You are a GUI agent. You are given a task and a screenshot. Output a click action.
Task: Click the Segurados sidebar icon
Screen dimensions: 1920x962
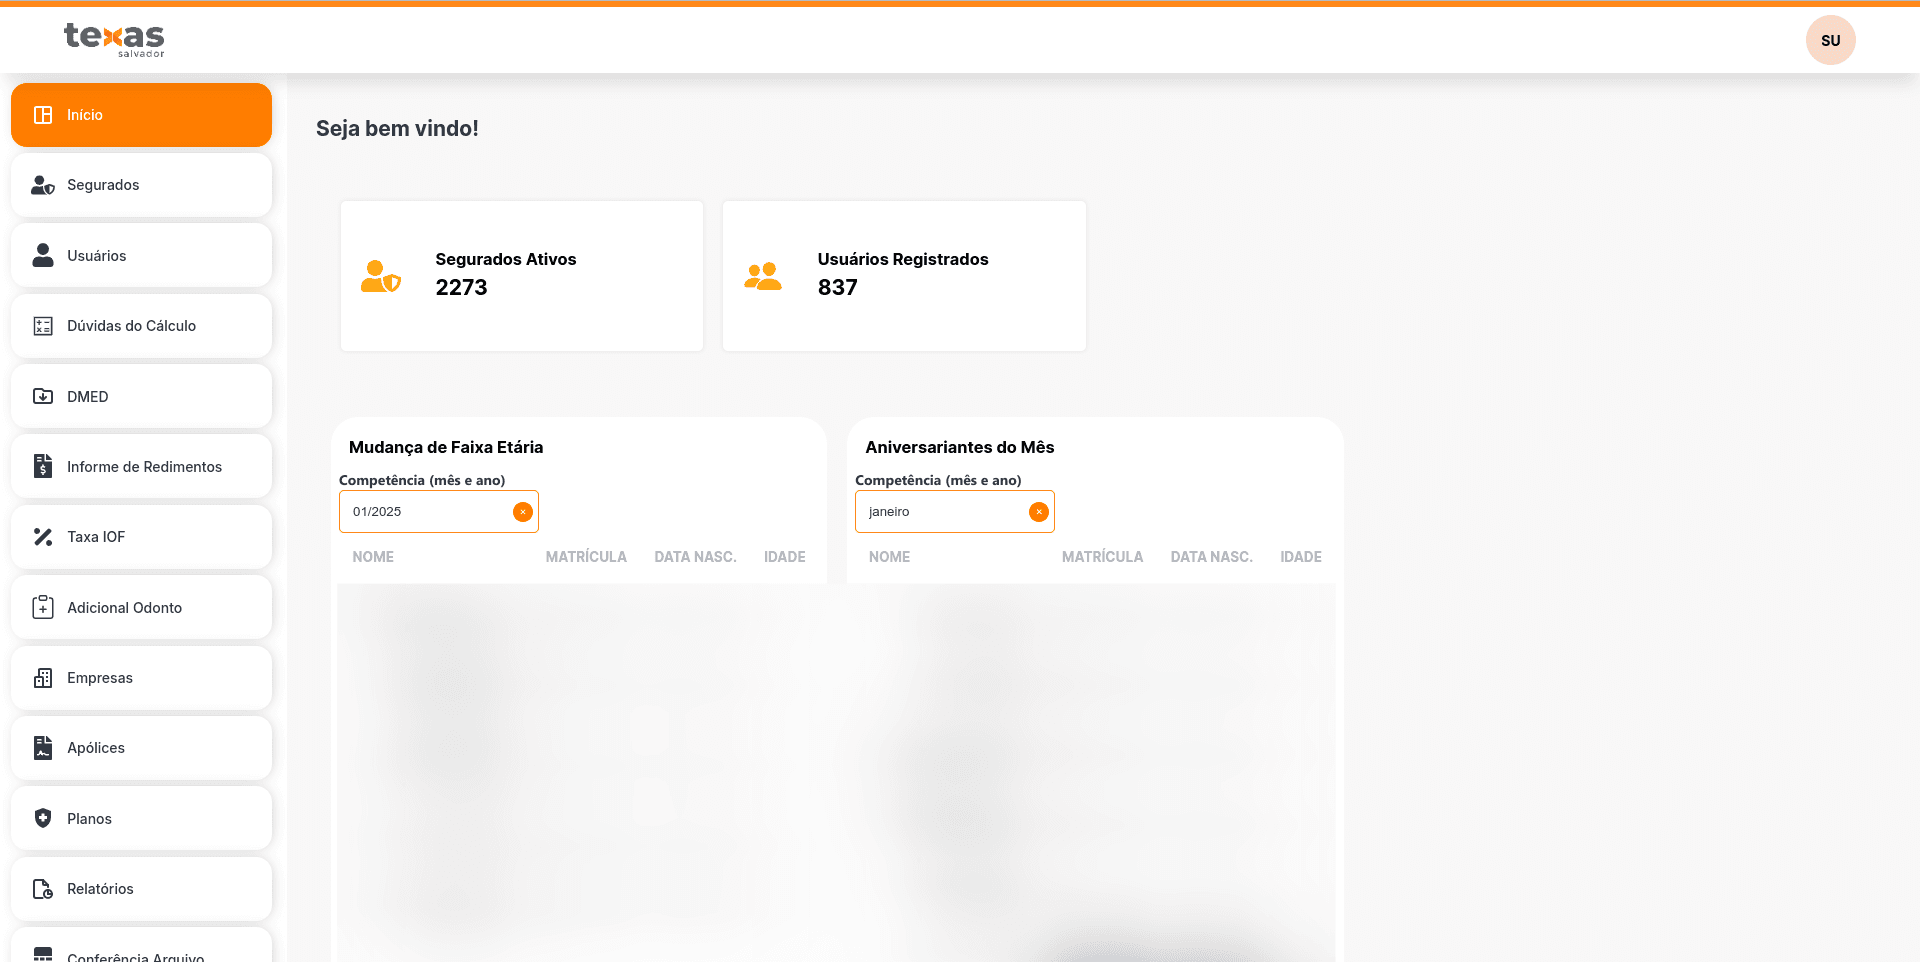coord(43,185)
